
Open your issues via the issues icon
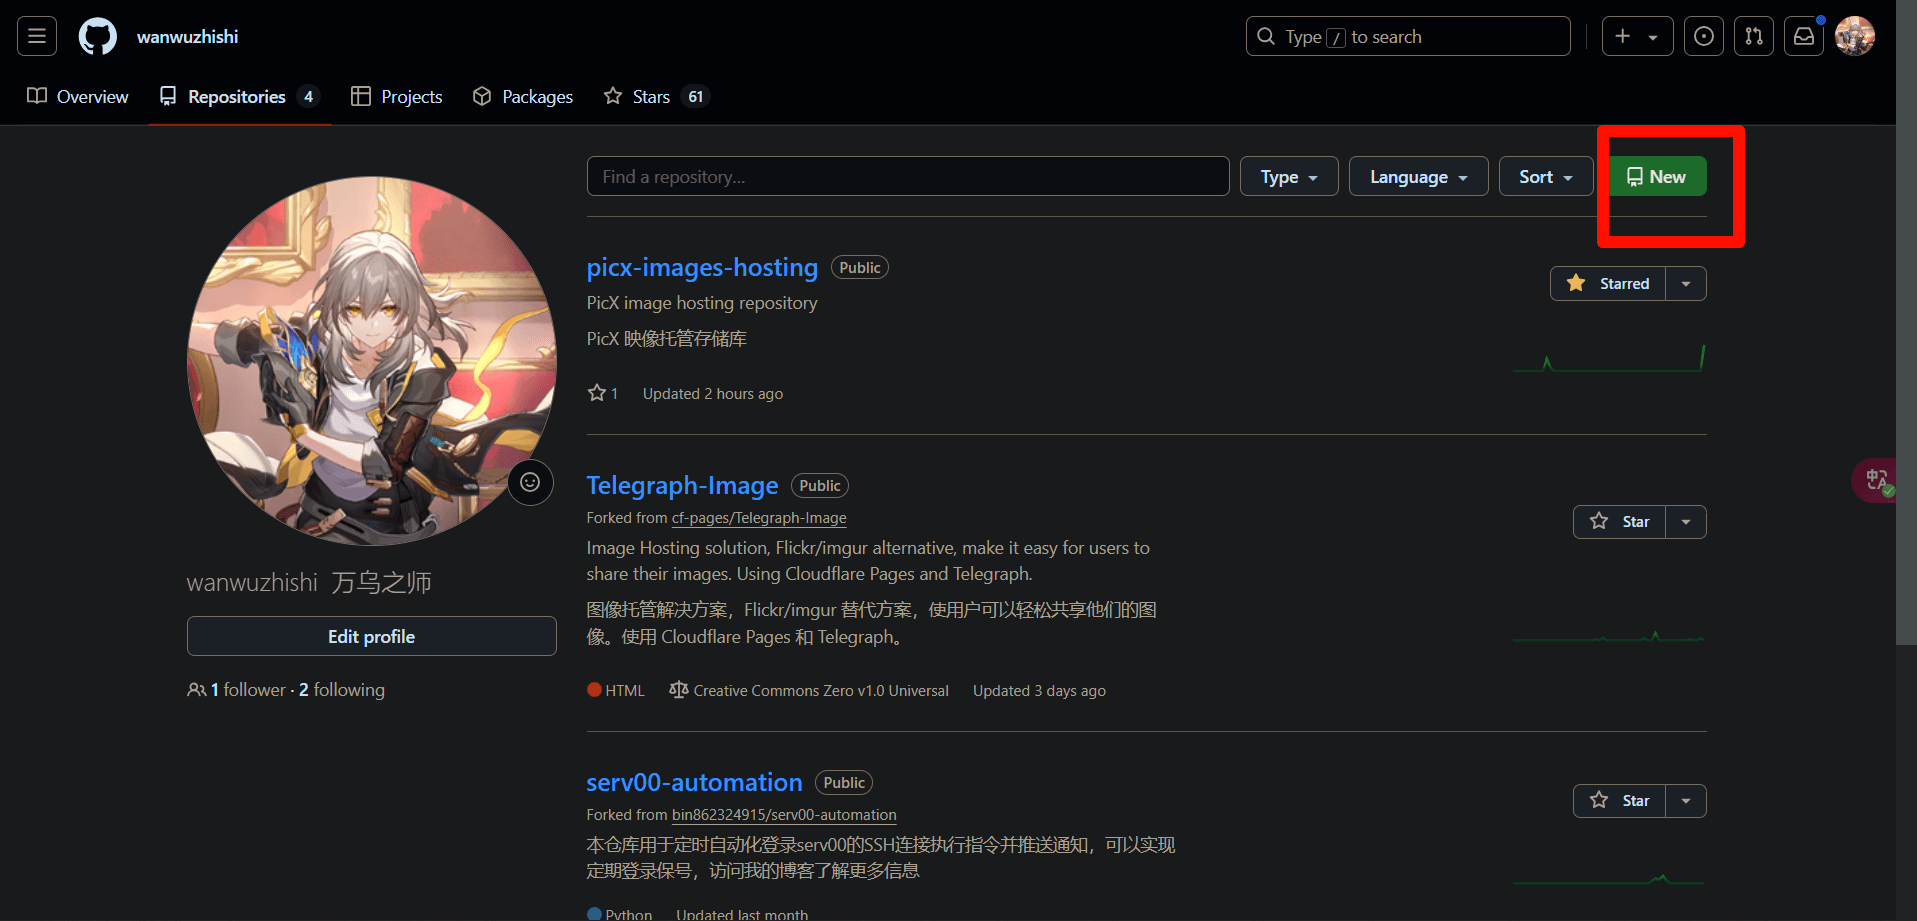1703,35
